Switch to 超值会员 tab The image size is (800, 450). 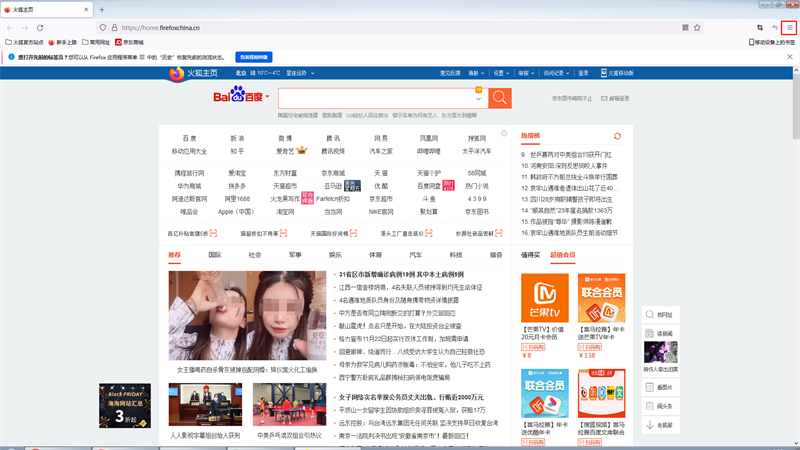tap(563, 255)
